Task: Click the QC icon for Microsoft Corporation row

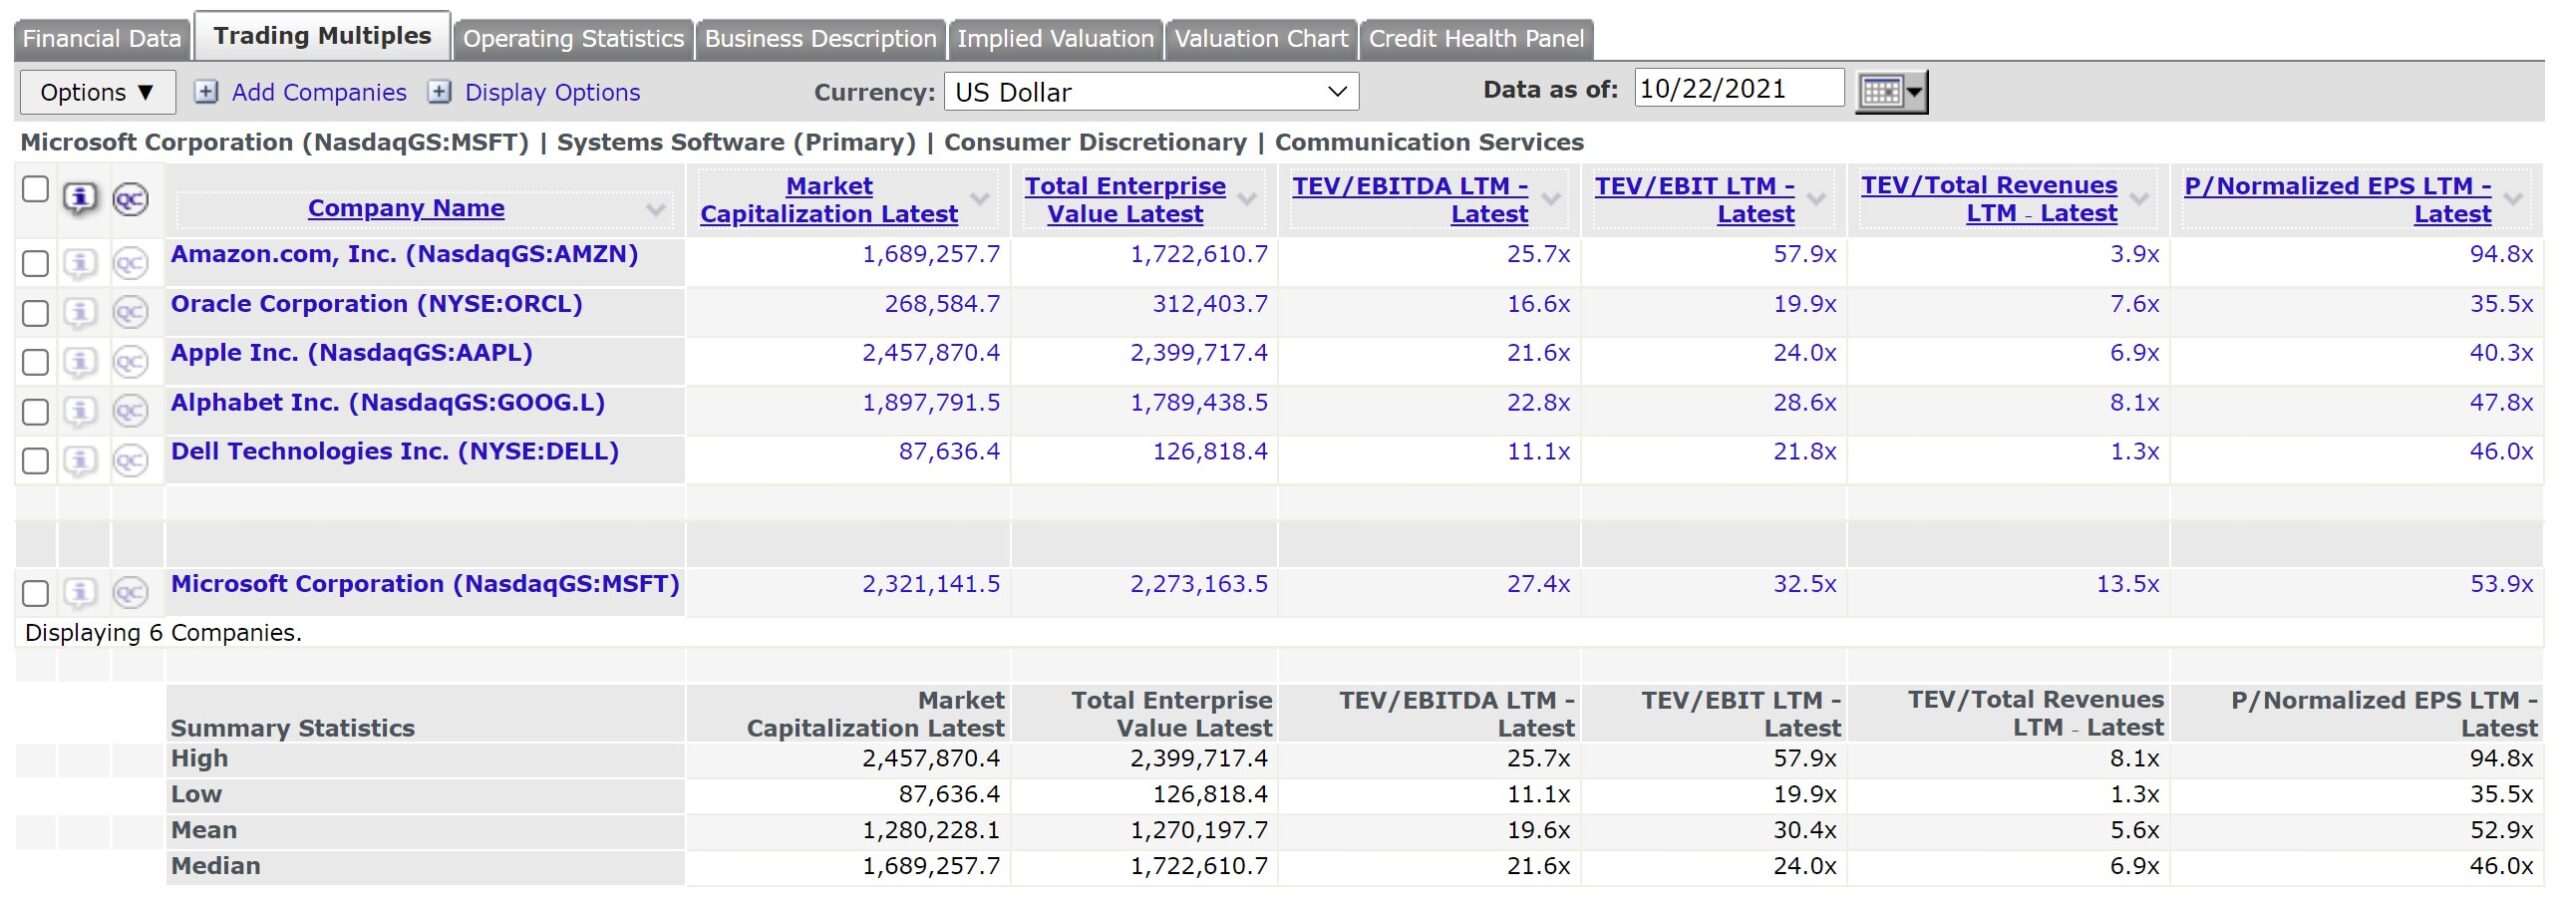Action: coord(131,593)
